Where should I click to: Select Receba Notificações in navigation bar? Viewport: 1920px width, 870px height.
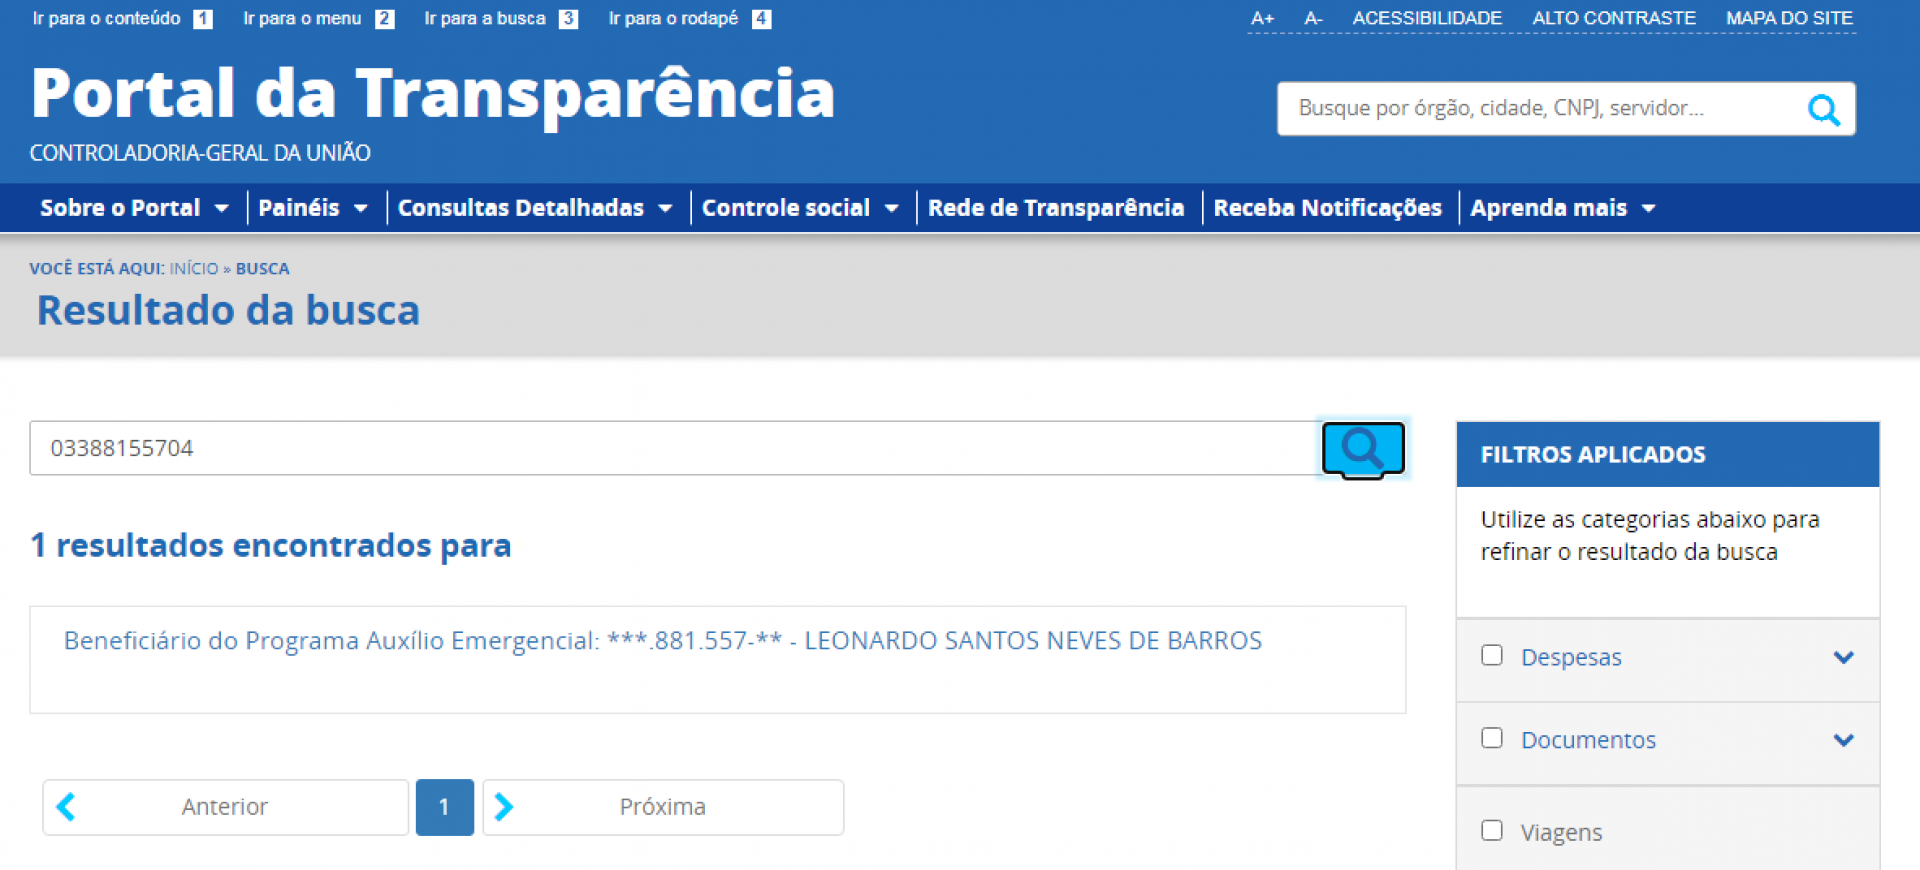pos(1327,208)
